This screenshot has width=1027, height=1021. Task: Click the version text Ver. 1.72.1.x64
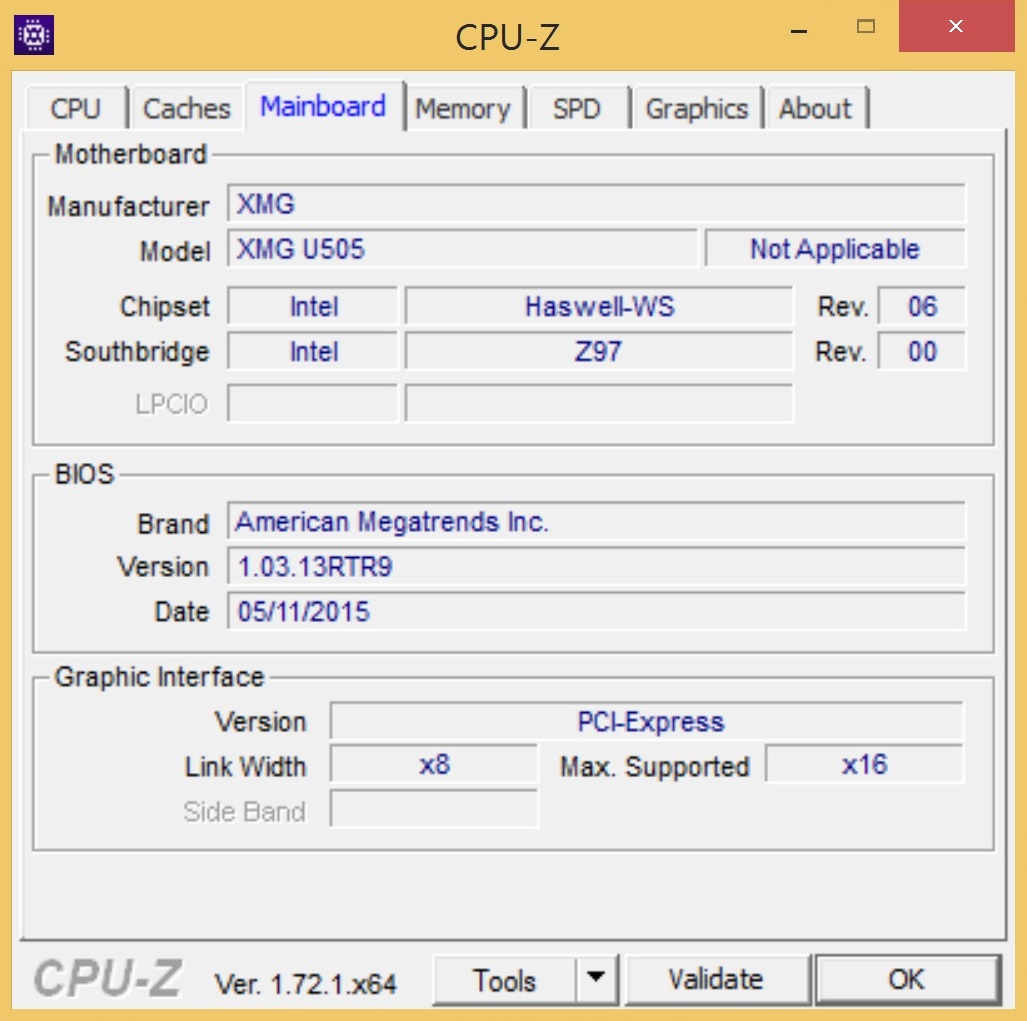click(x=305, y=983)
